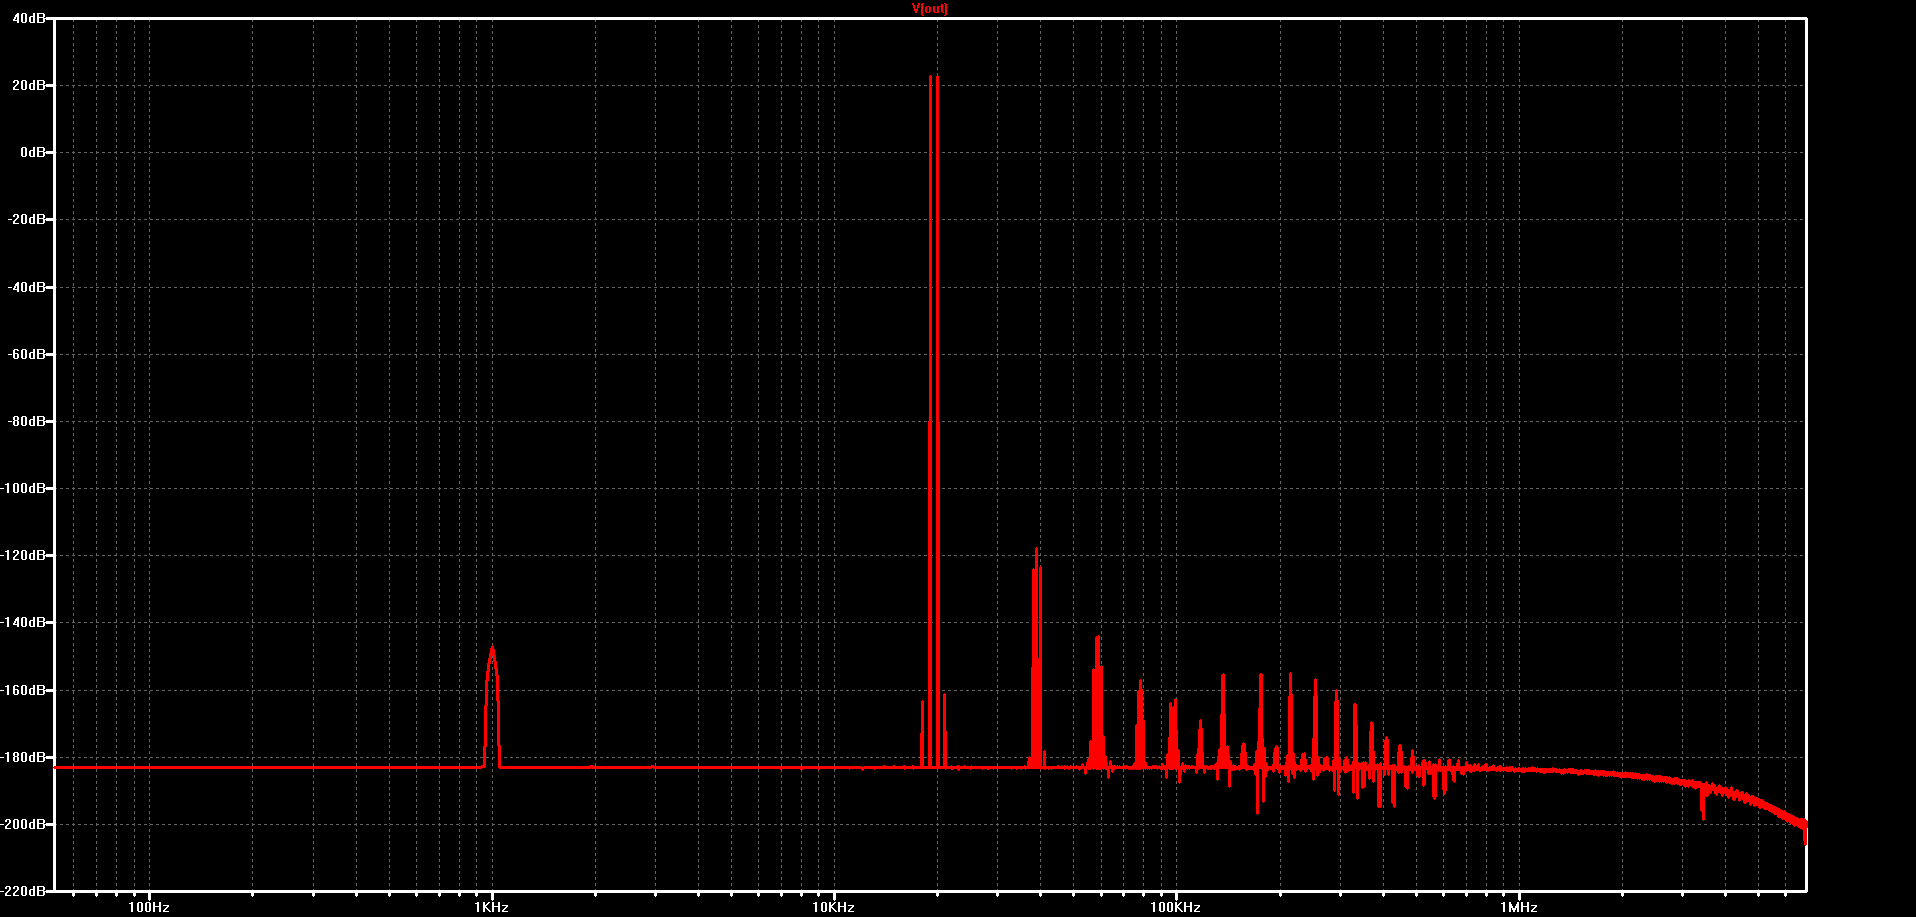The width and height of the screenshot is (1916, 917).
Task: Click the -180dB vertical axis label
Action: point(23,757)
